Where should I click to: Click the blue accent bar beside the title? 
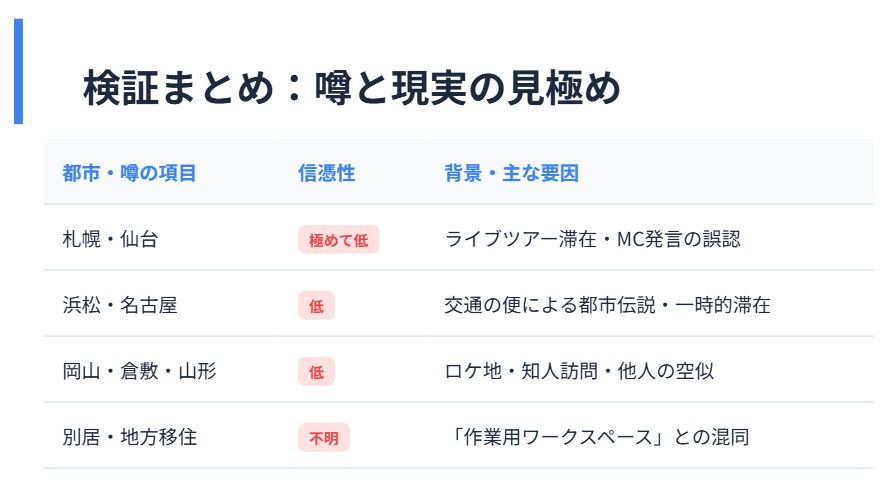(x=18, y=72)
